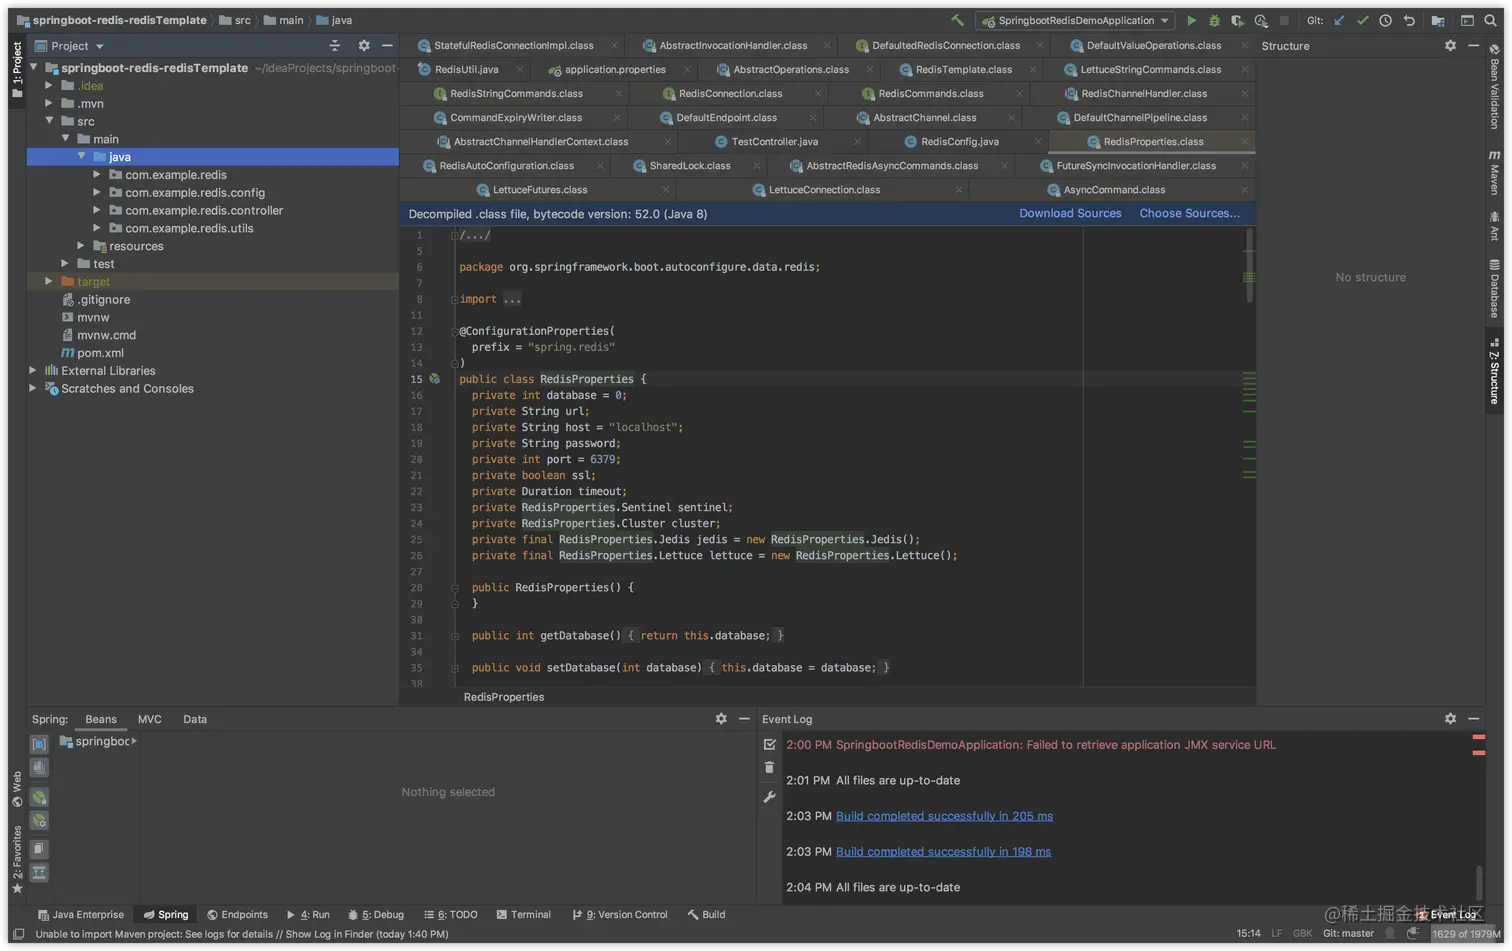
Task: Run the application with coverage
Action: pos(1237,20)
